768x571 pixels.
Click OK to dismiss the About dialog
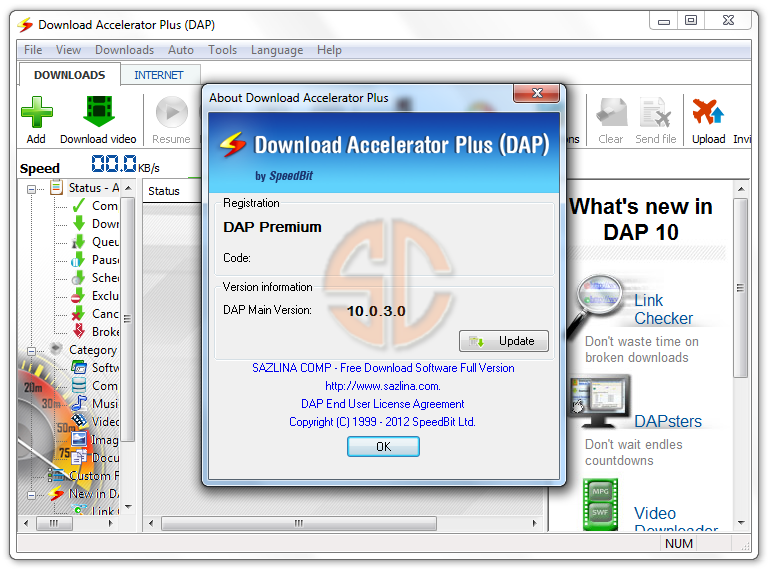coord(383,447)
